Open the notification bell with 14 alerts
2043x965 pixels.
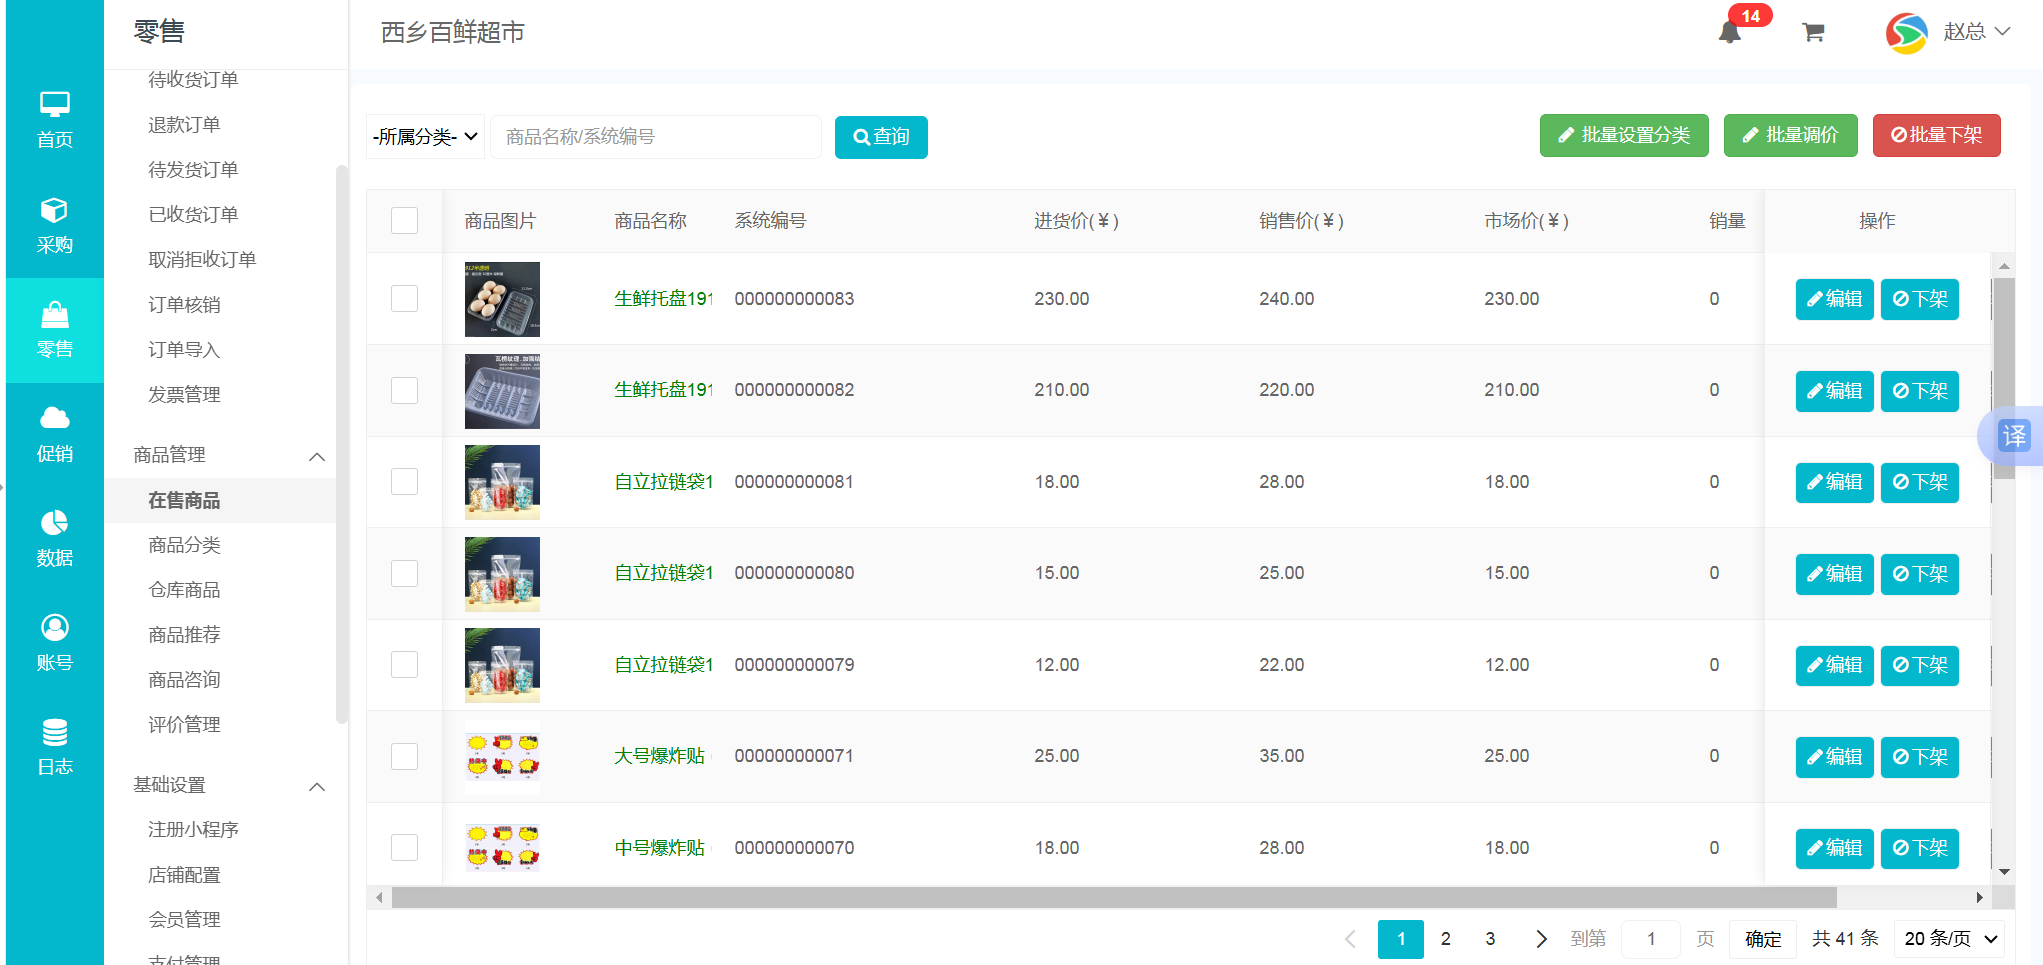[x=1730, y=30]
